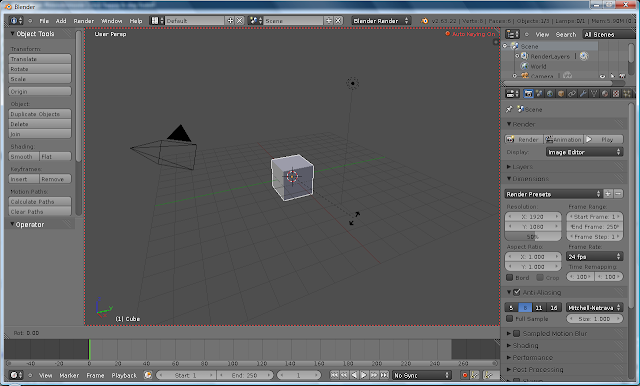
Task: Open the timeline Marker menu
Action: [69, 375]
